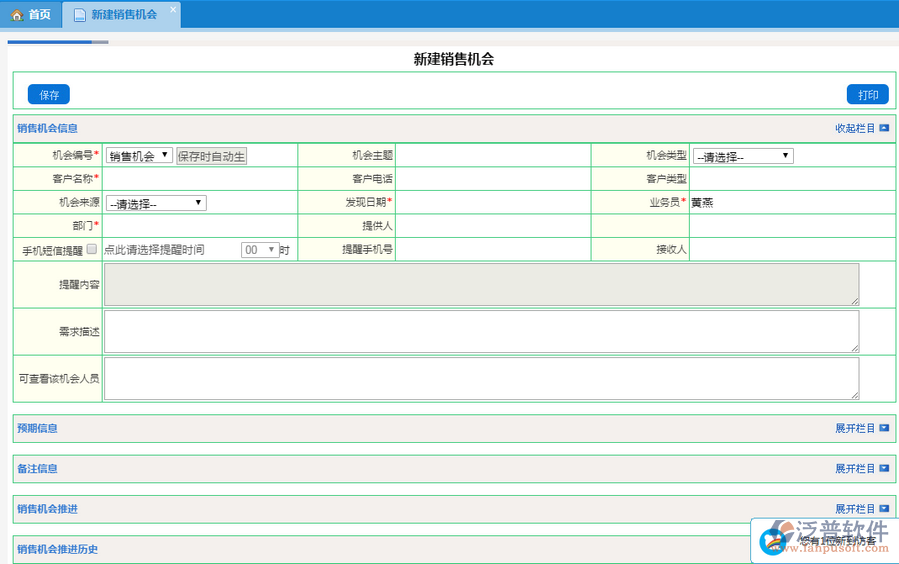Image resolution: width=899 pixels, height=564 pixels.
Task: Click the expand icon in 备注信息 section
Action: [x=884, y=468]
